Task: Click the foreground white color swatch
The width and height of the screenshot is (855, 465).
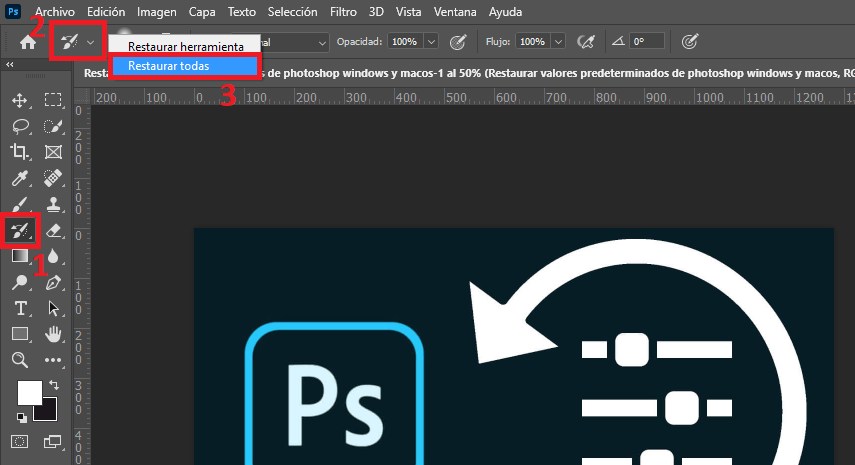Action: (29, 392)
